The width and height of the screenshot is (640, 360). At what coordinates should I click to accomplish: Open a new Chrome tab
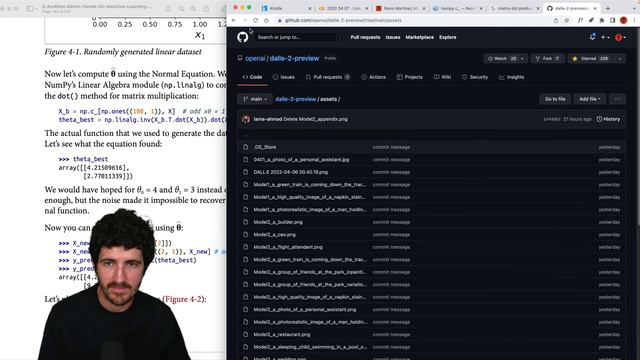coord(608,8)
